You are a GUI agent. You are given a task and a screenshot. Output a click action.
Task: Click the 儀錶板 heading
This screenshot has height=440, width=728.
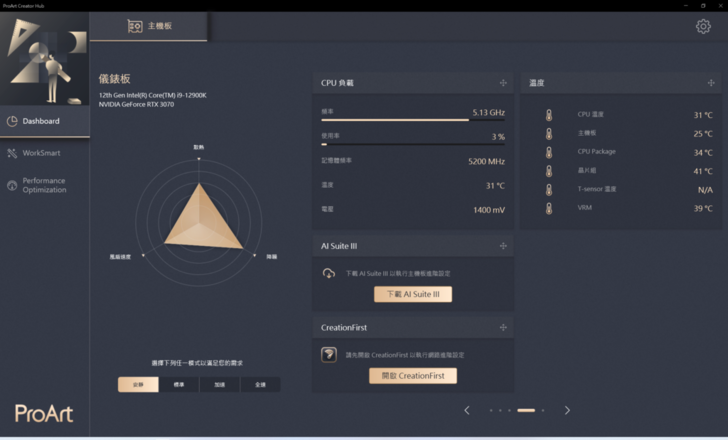pos(115,79)
